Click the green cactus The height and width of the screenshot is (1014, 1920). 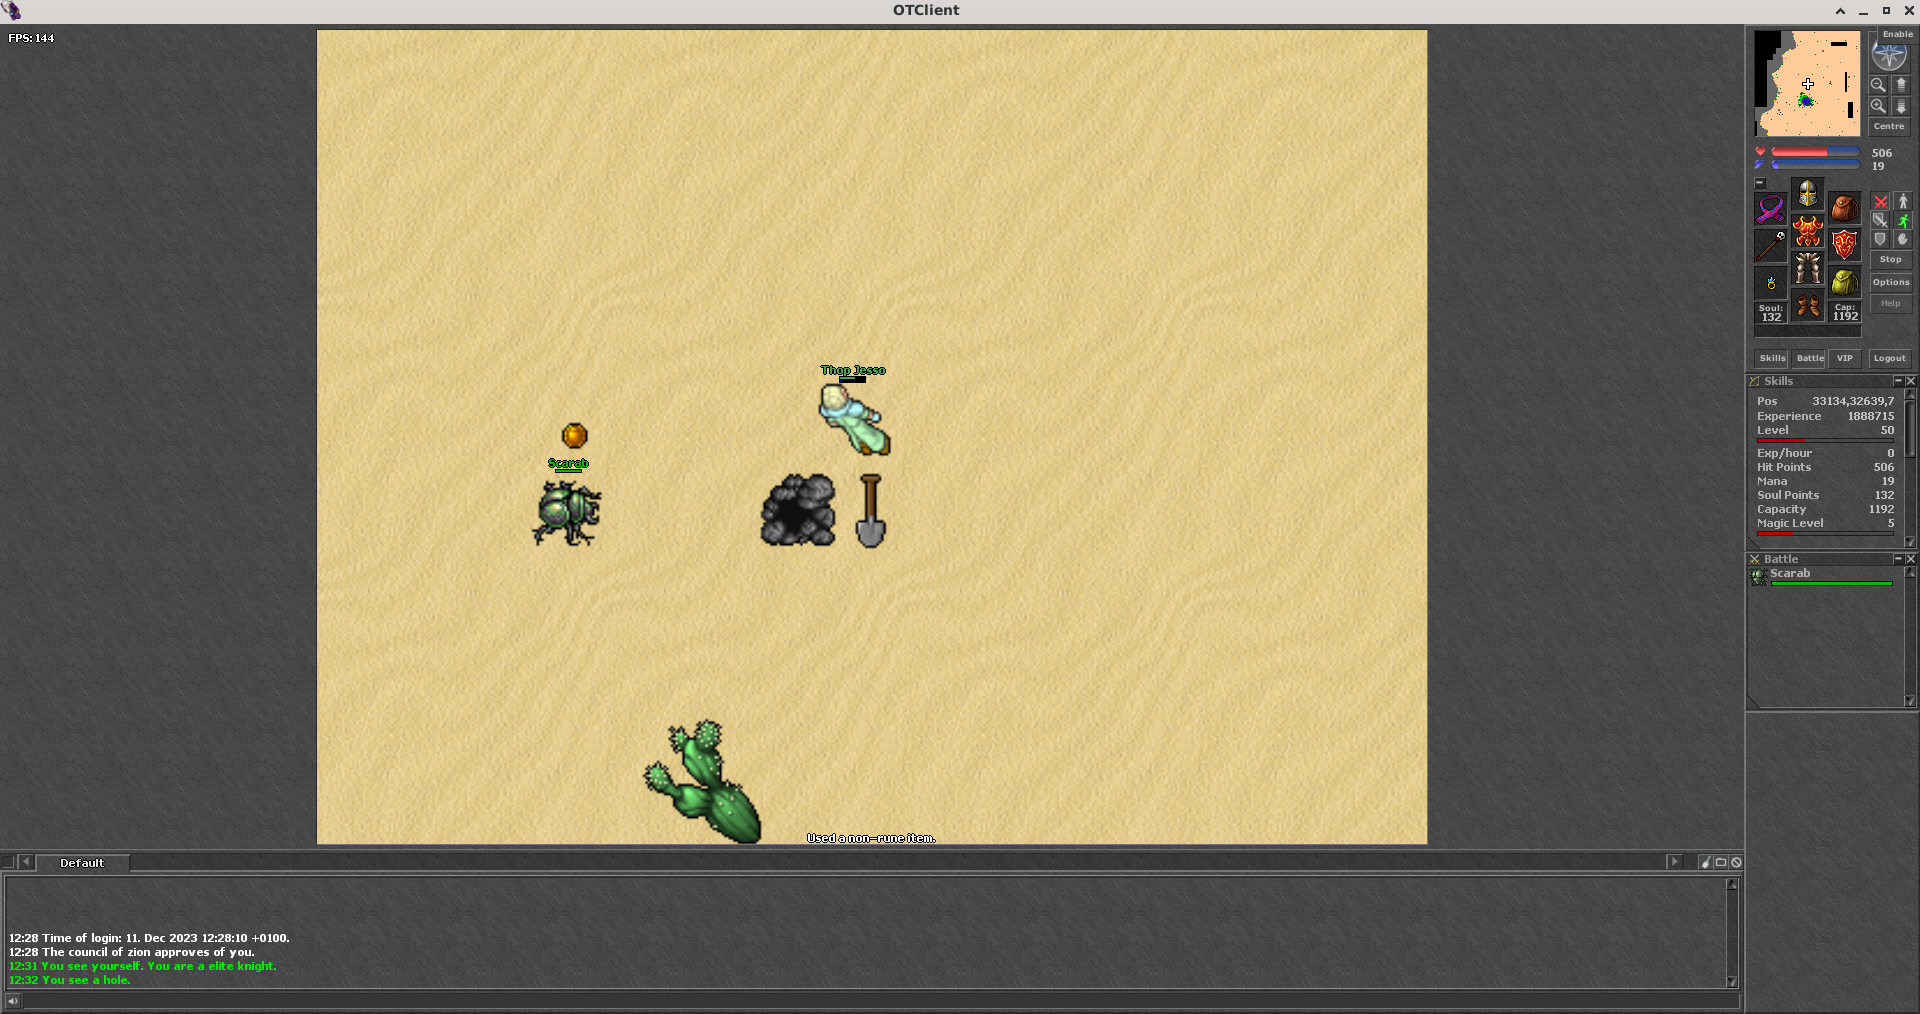point(703,782)
